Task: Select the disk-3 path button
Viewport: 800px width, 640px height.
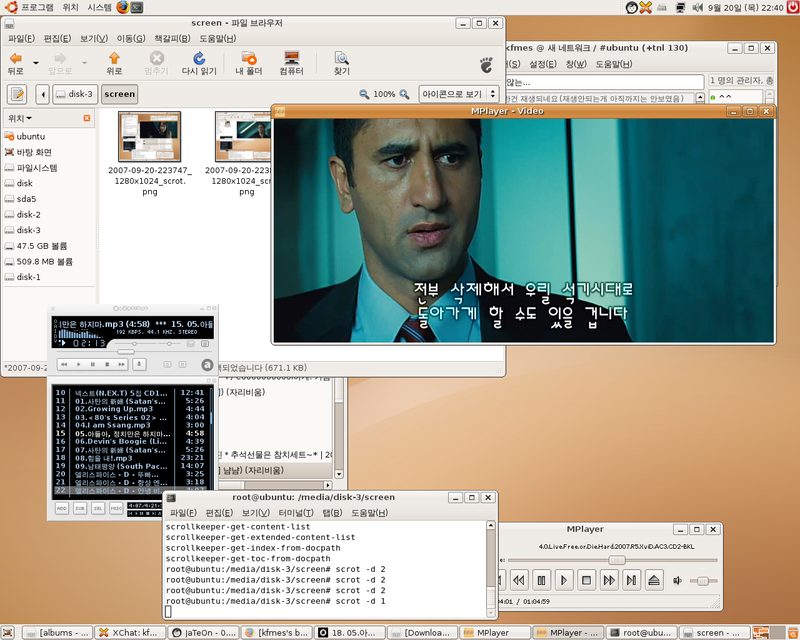Action: [75, 94]
